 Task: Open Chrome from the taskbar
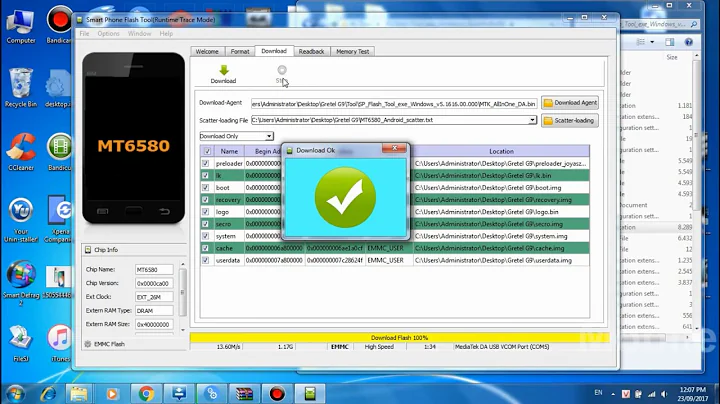146,393
